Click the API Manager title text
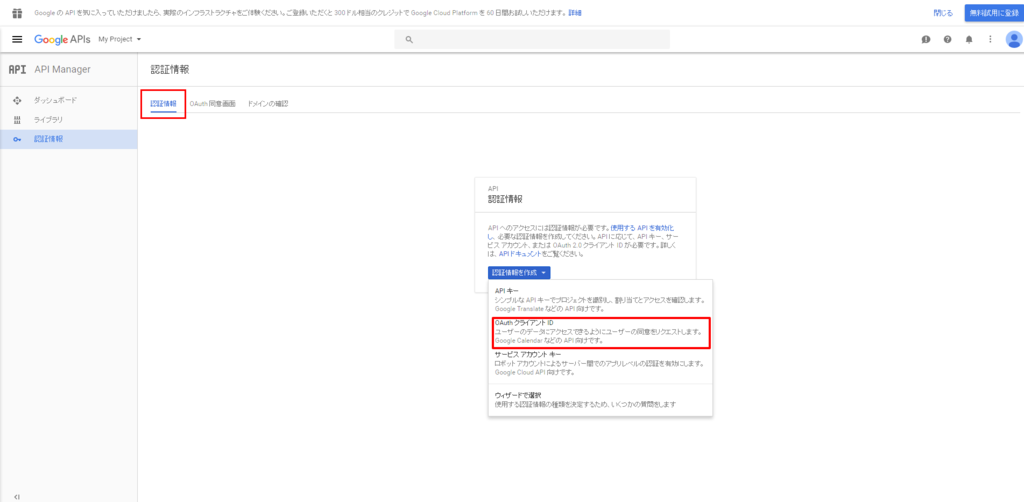The width and height of the screenshot is (1024, 502). click(x=62, y=69)
